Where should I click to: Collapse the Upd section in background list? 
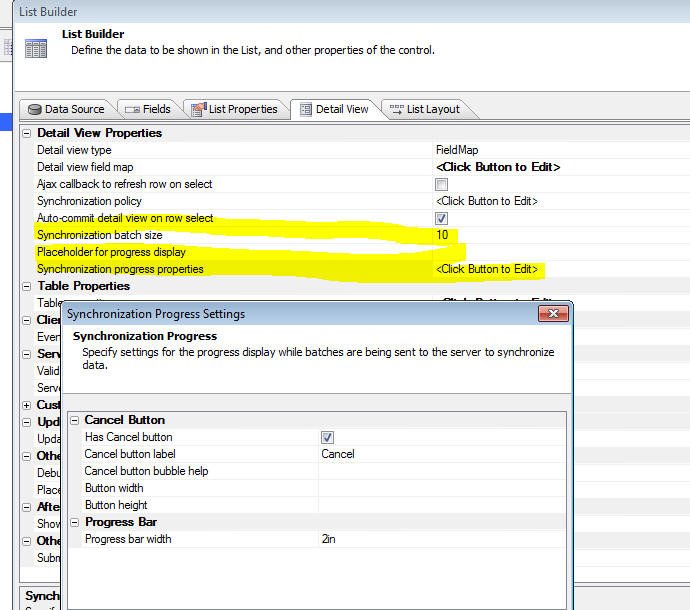27,423
